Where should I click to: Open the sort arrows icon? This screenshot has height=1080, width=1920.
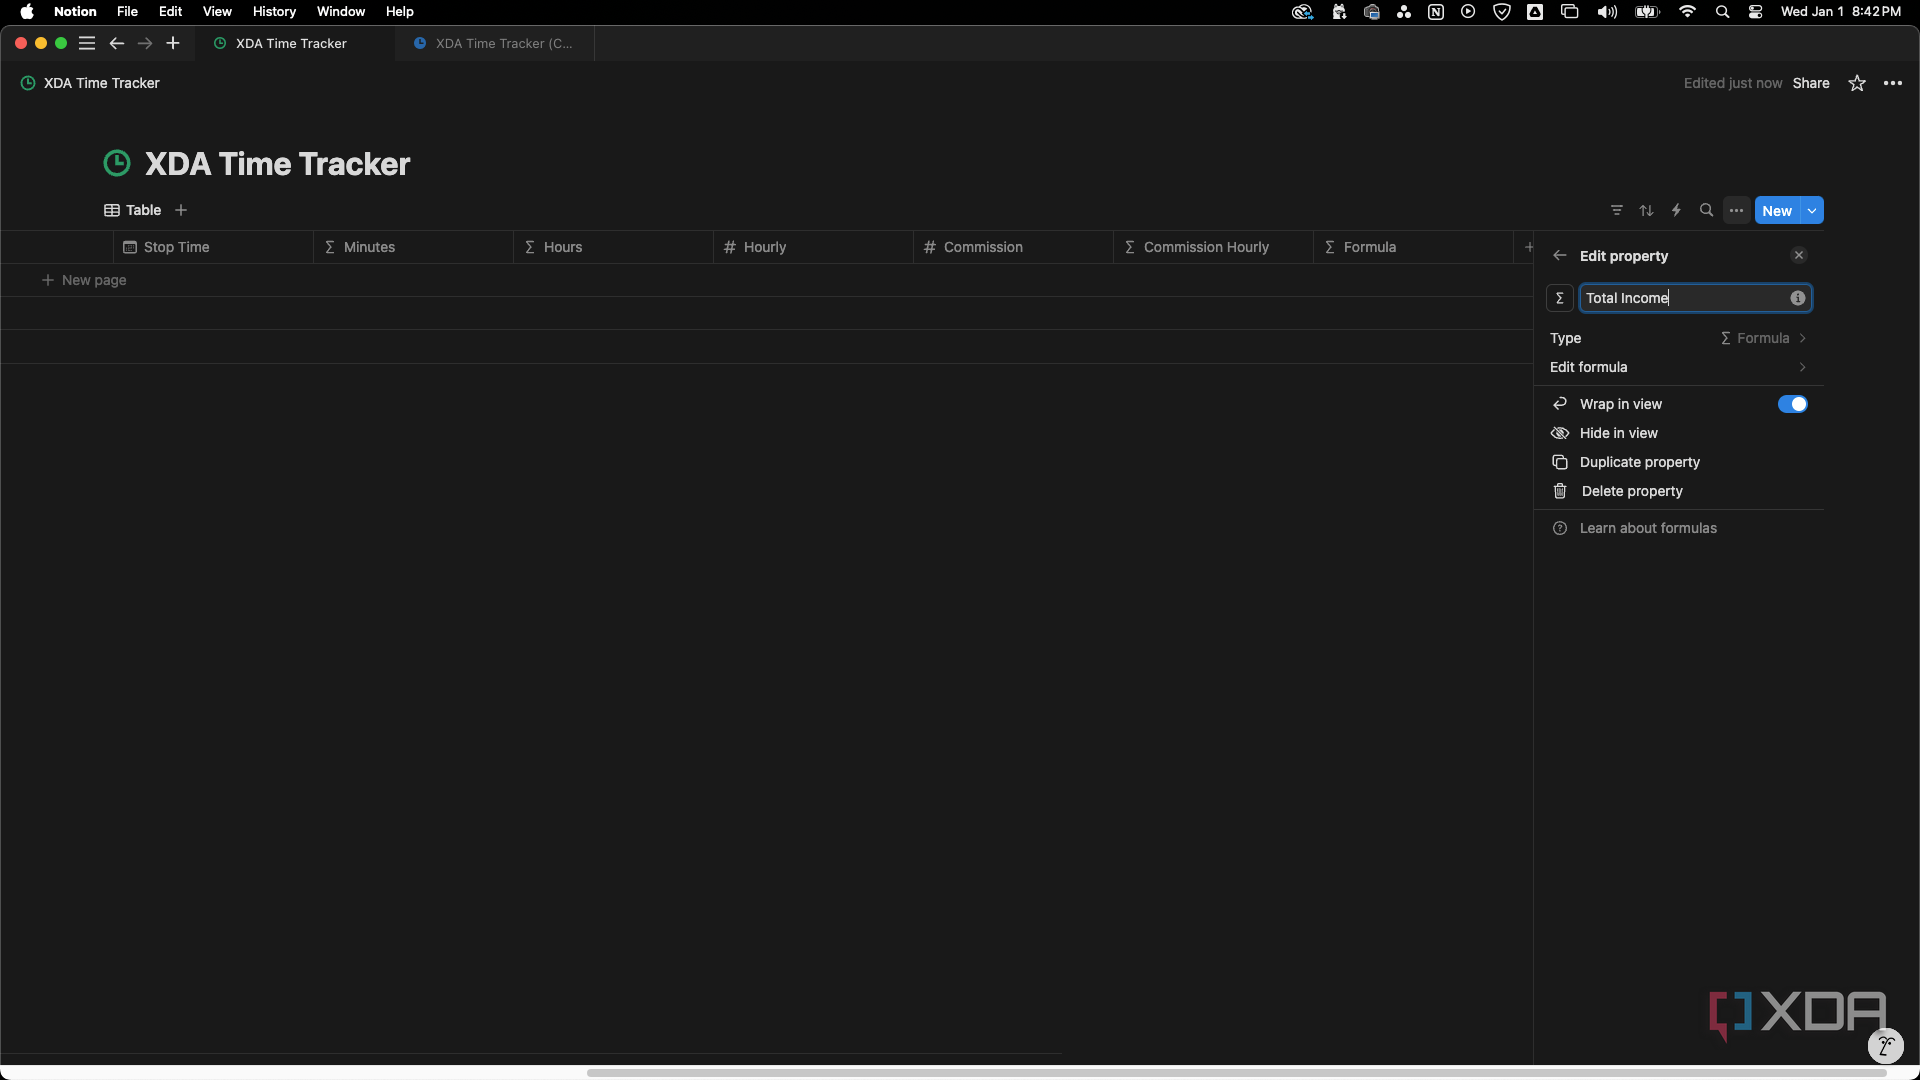coord(1647,210)
